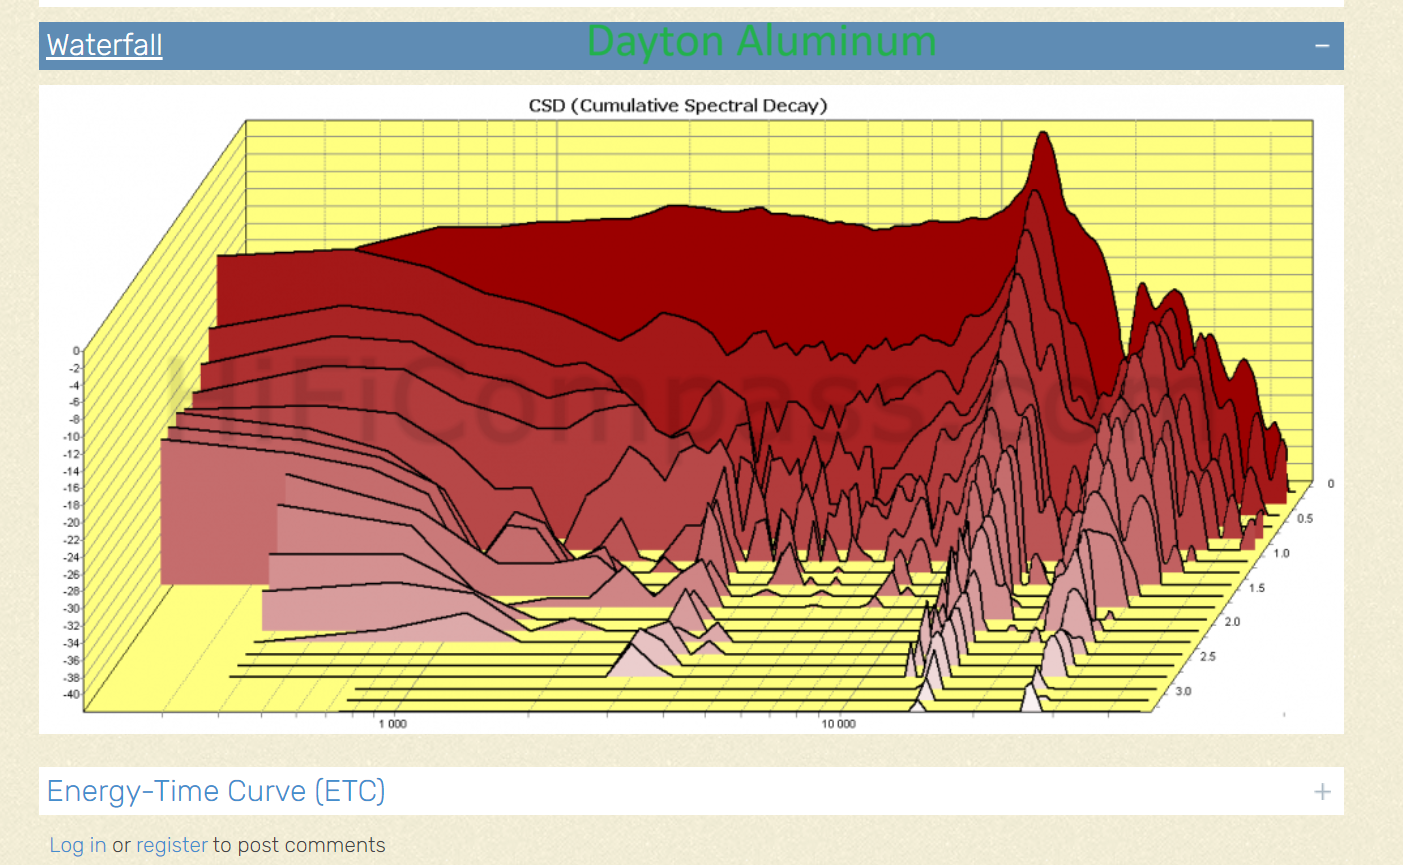
Task: Select the 10 000 frequency axis label
Action: [x=838, y=724]
